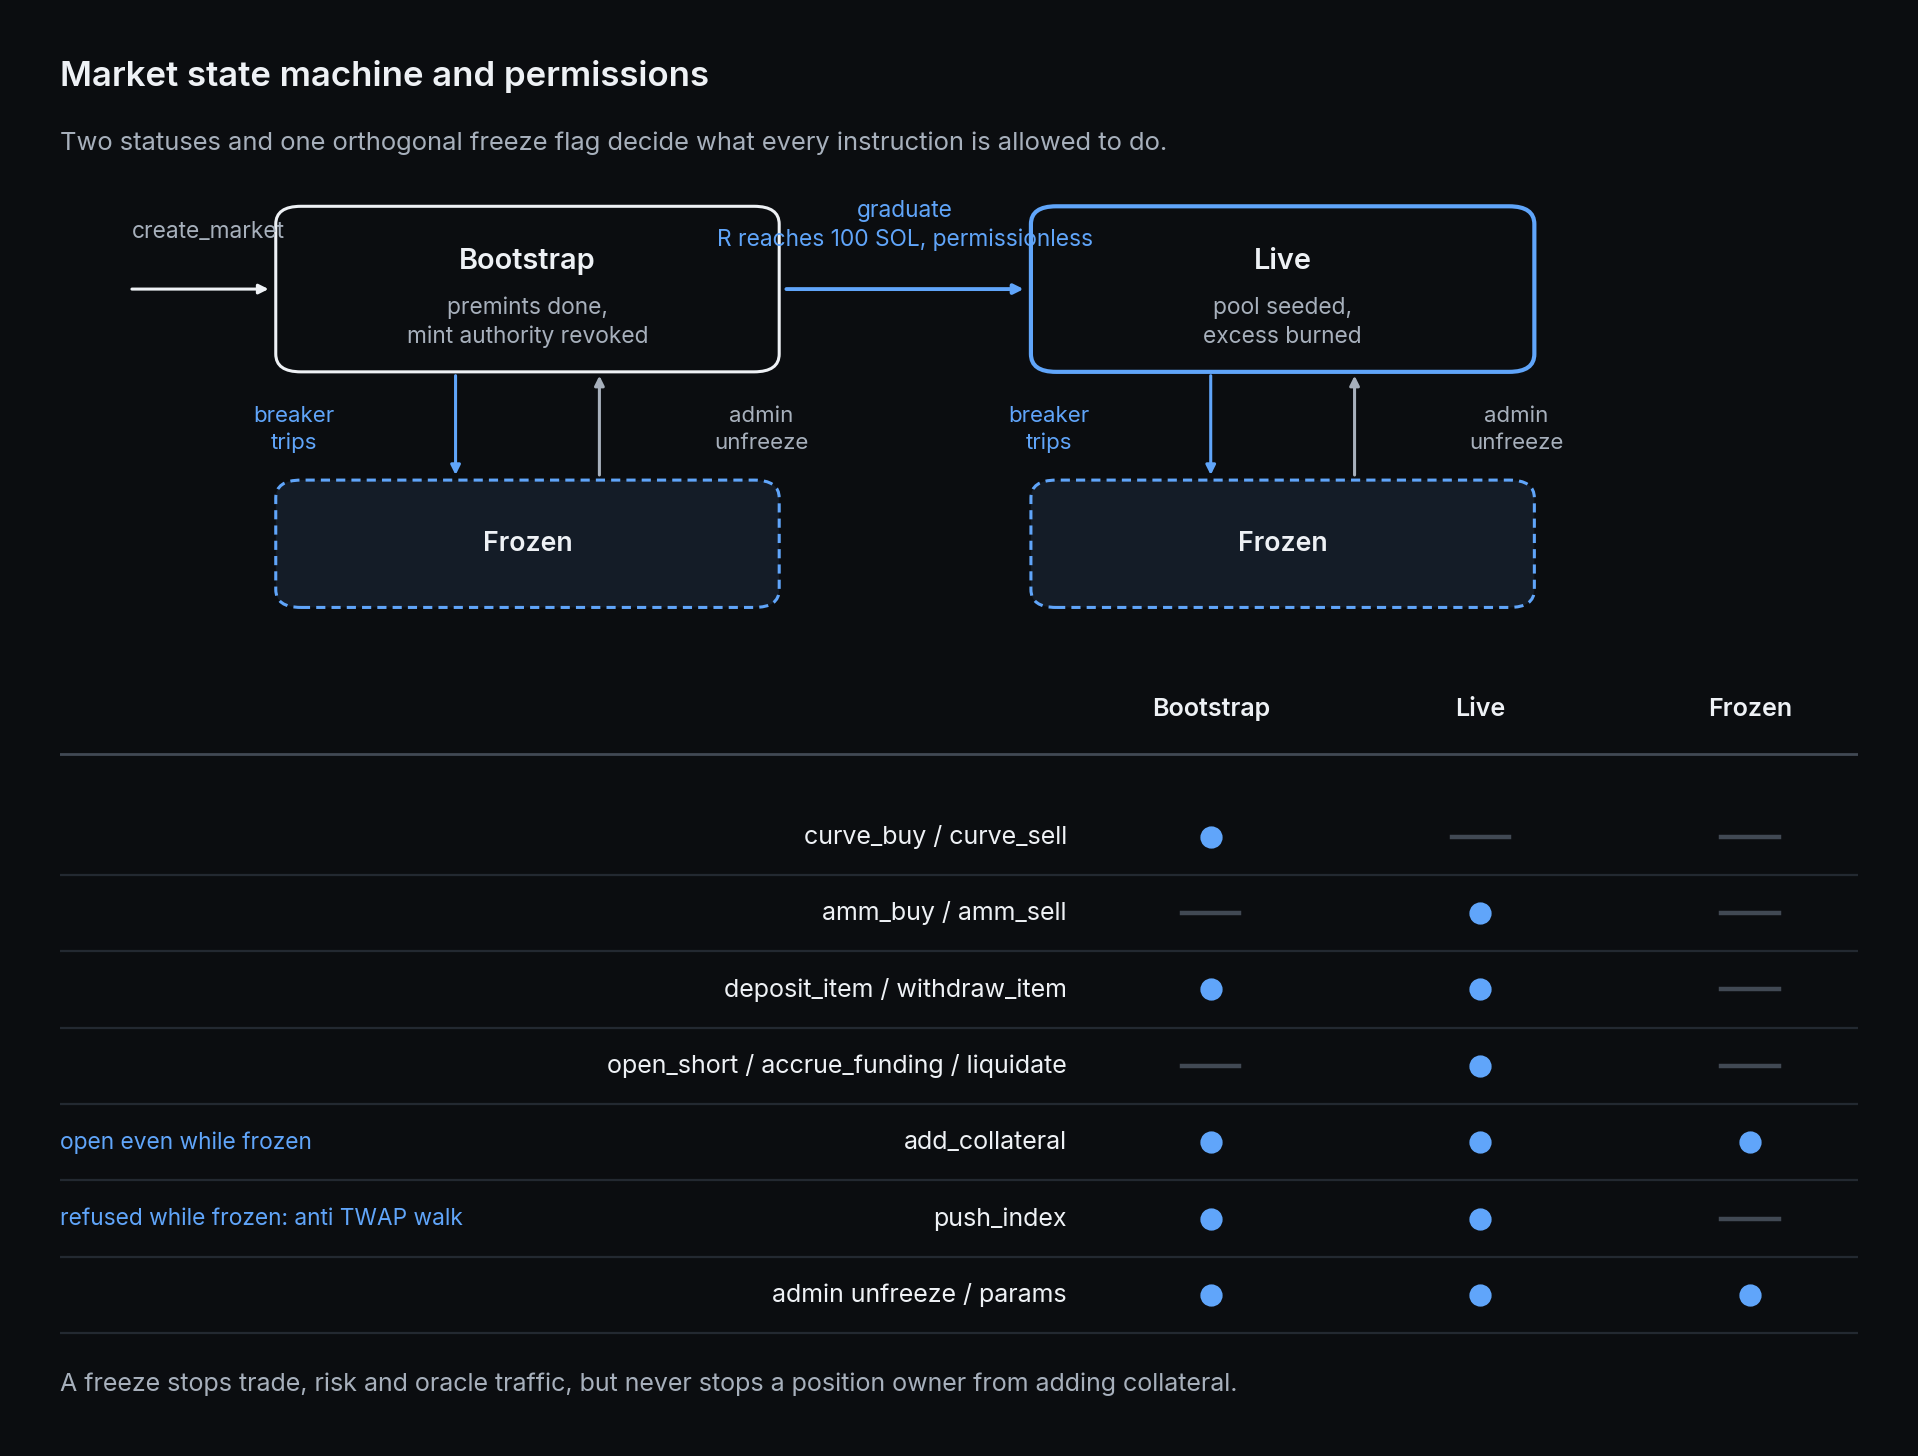The width and height of the screenshot is (1918, 1456).
Task: Click the Bootstrap state box
Action: pyautogui.click(x=527, y=289)
